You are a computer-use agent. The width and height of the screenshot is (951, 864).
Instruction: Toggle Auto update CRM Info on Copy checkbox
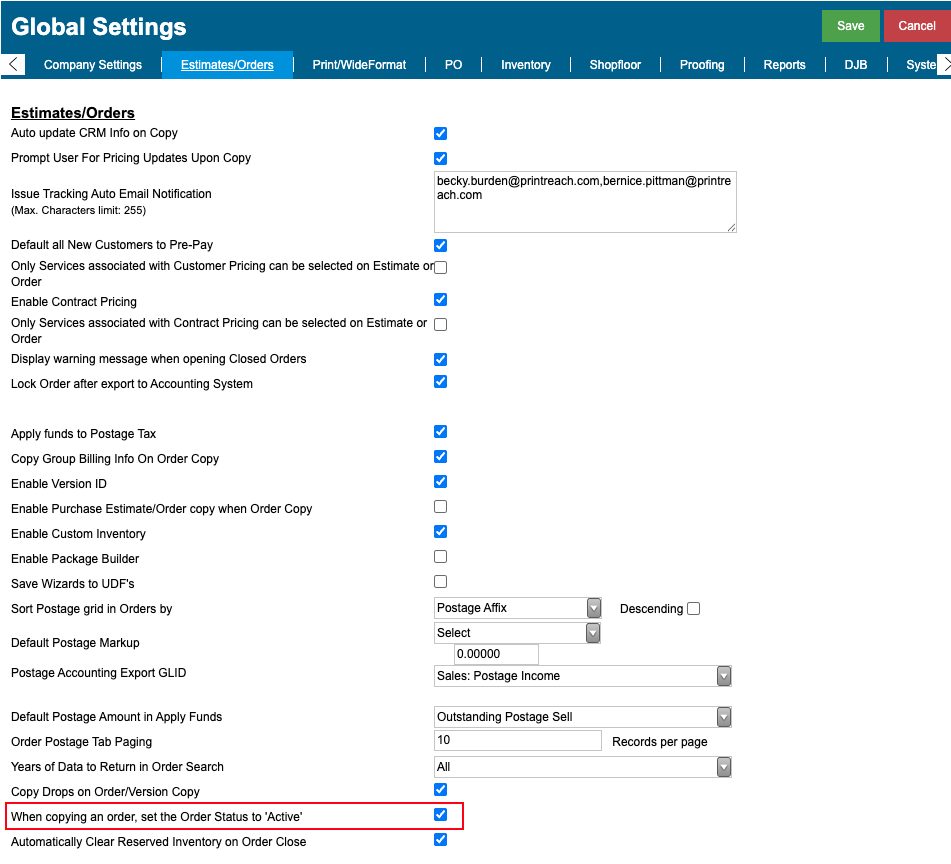coord(441,133)
